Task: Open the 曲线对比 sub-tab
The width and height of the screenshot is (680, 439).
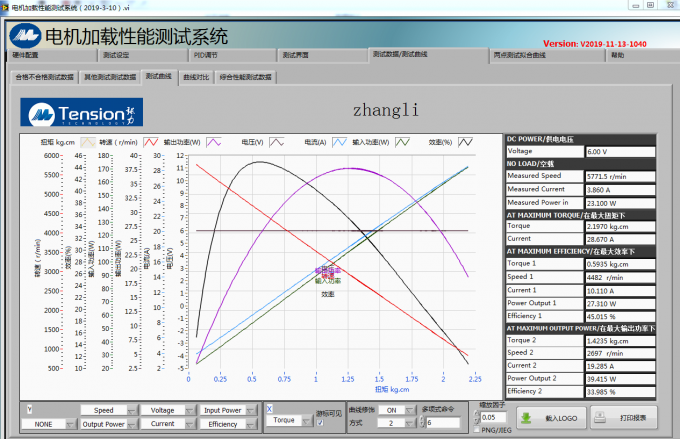Action: [197, 76]
